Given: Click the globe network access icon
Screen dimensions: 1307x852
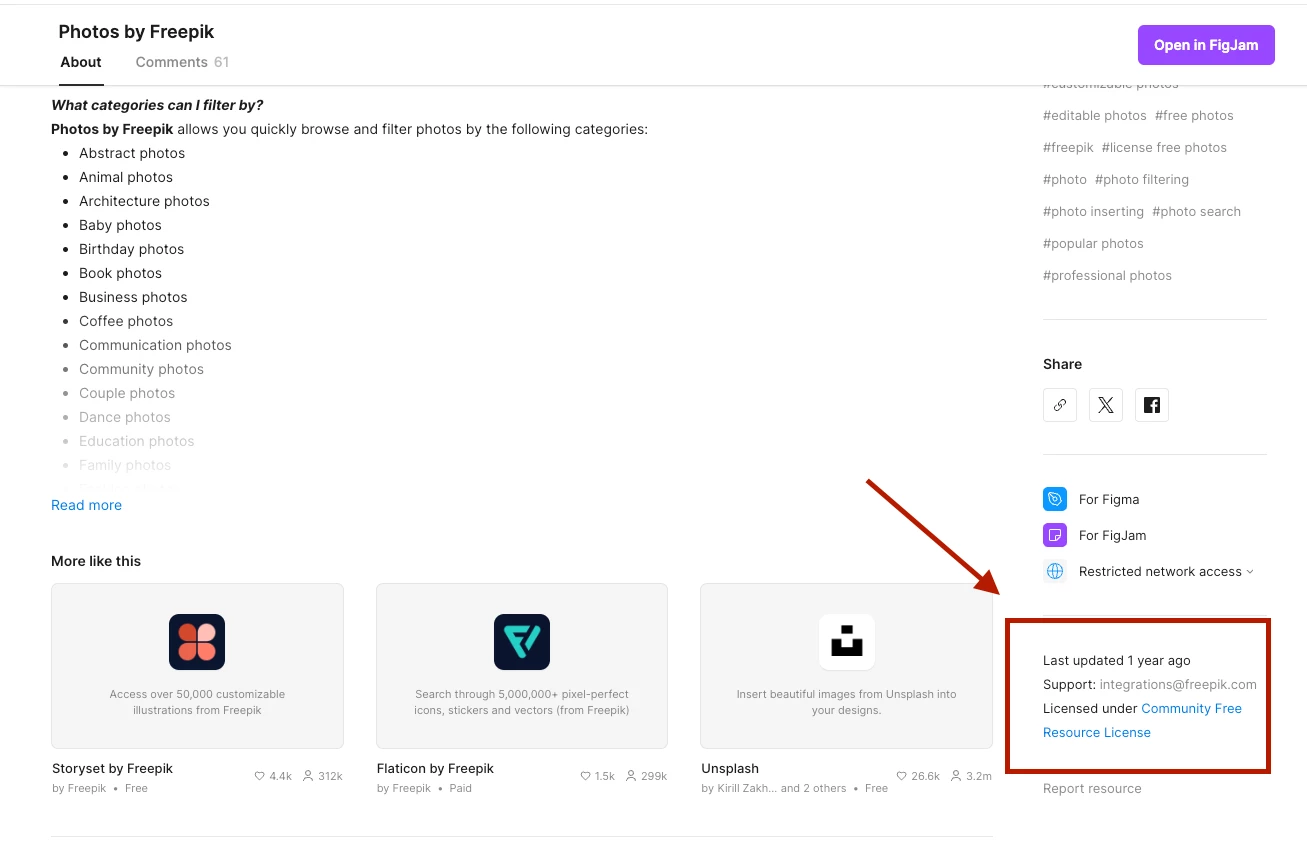Looking at the screenshot, I should pos(1055,571).
